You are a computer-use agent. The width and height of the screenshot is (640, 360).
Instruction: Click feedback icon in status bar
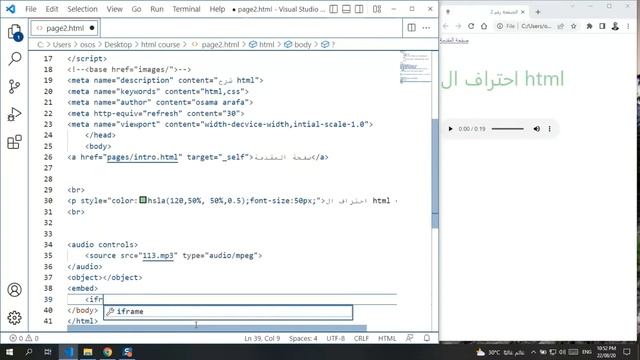(x=409, y=338)
